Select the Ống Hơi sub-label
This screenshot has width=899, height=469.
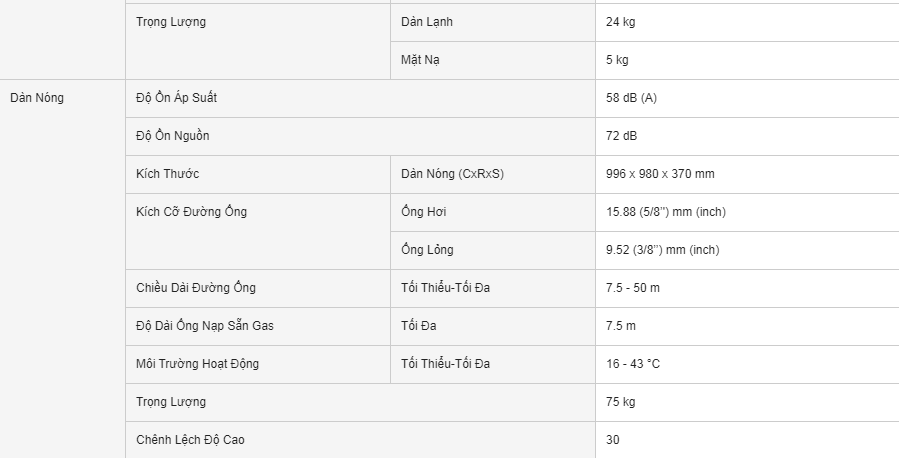pos(424,212)
